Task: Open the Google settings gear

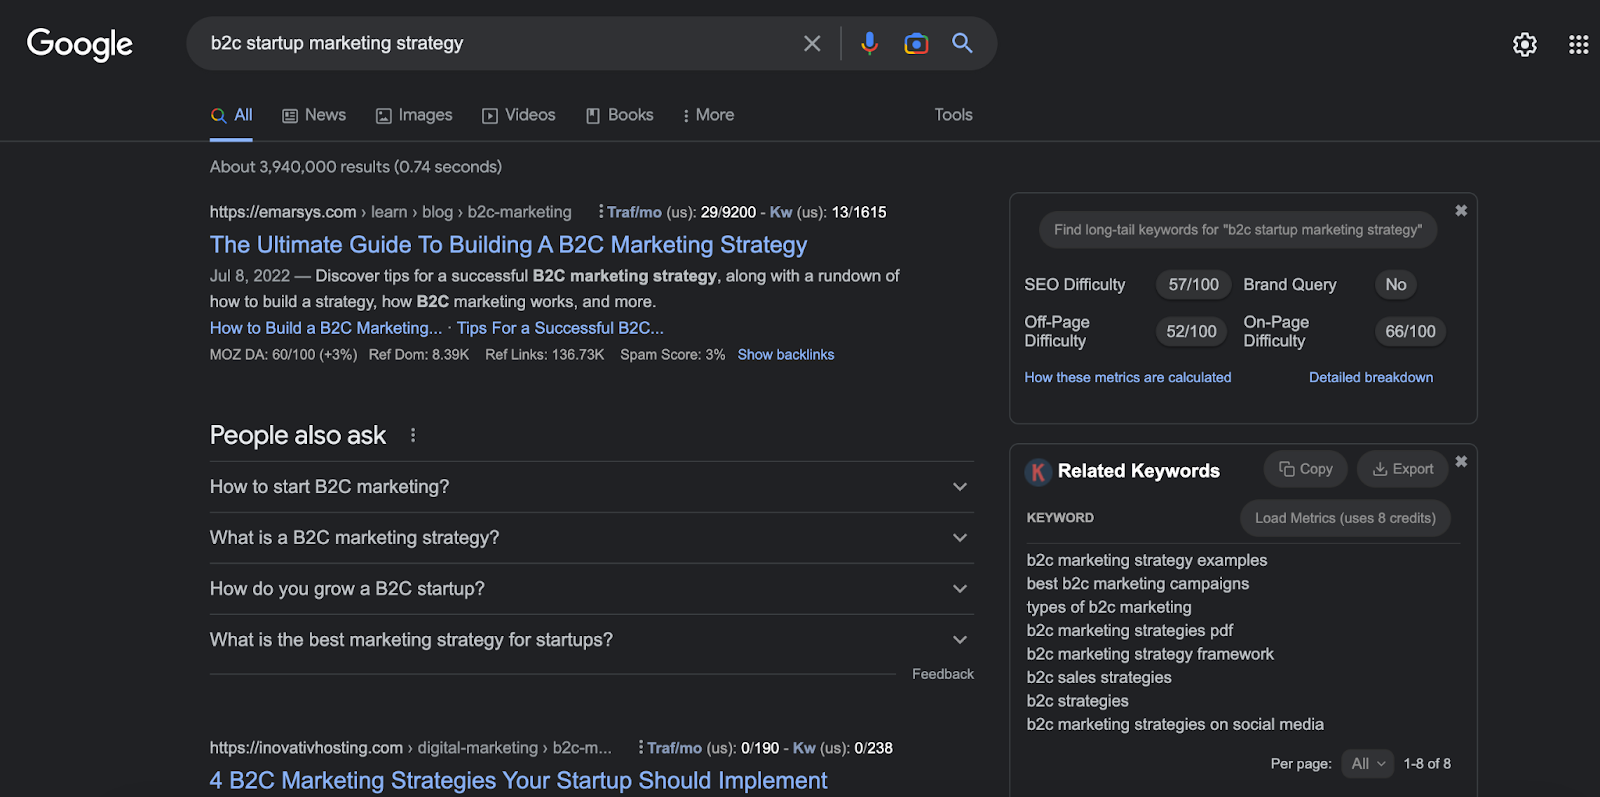Action: 1524,44
